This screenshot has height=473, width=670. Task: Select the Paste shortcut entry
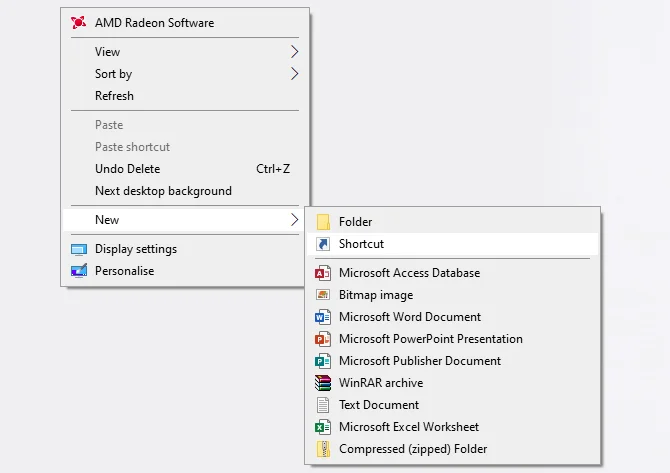point(185,147)
